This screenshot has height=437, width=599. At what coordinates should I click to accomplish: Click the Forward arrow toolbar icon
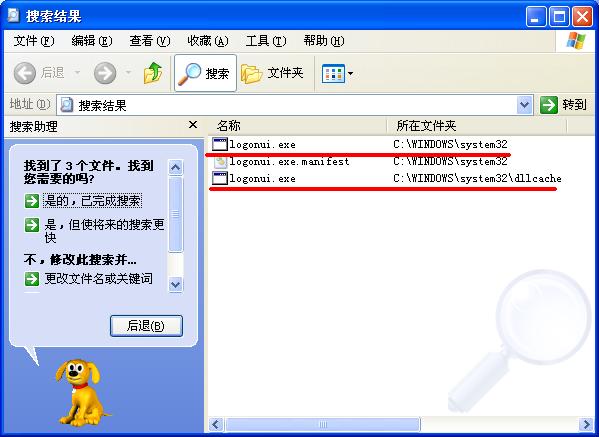coord(105,73)
